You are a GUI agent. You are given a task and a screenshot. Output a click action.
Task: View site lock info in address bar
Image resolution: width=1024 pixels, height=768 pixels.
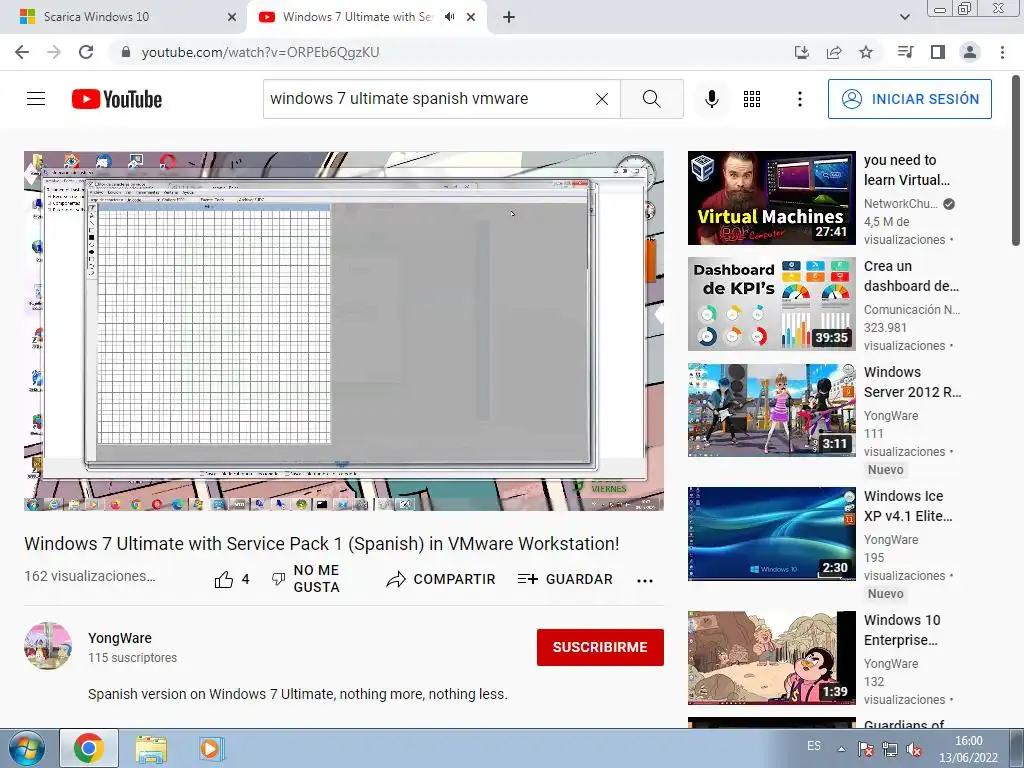[126, 52]
